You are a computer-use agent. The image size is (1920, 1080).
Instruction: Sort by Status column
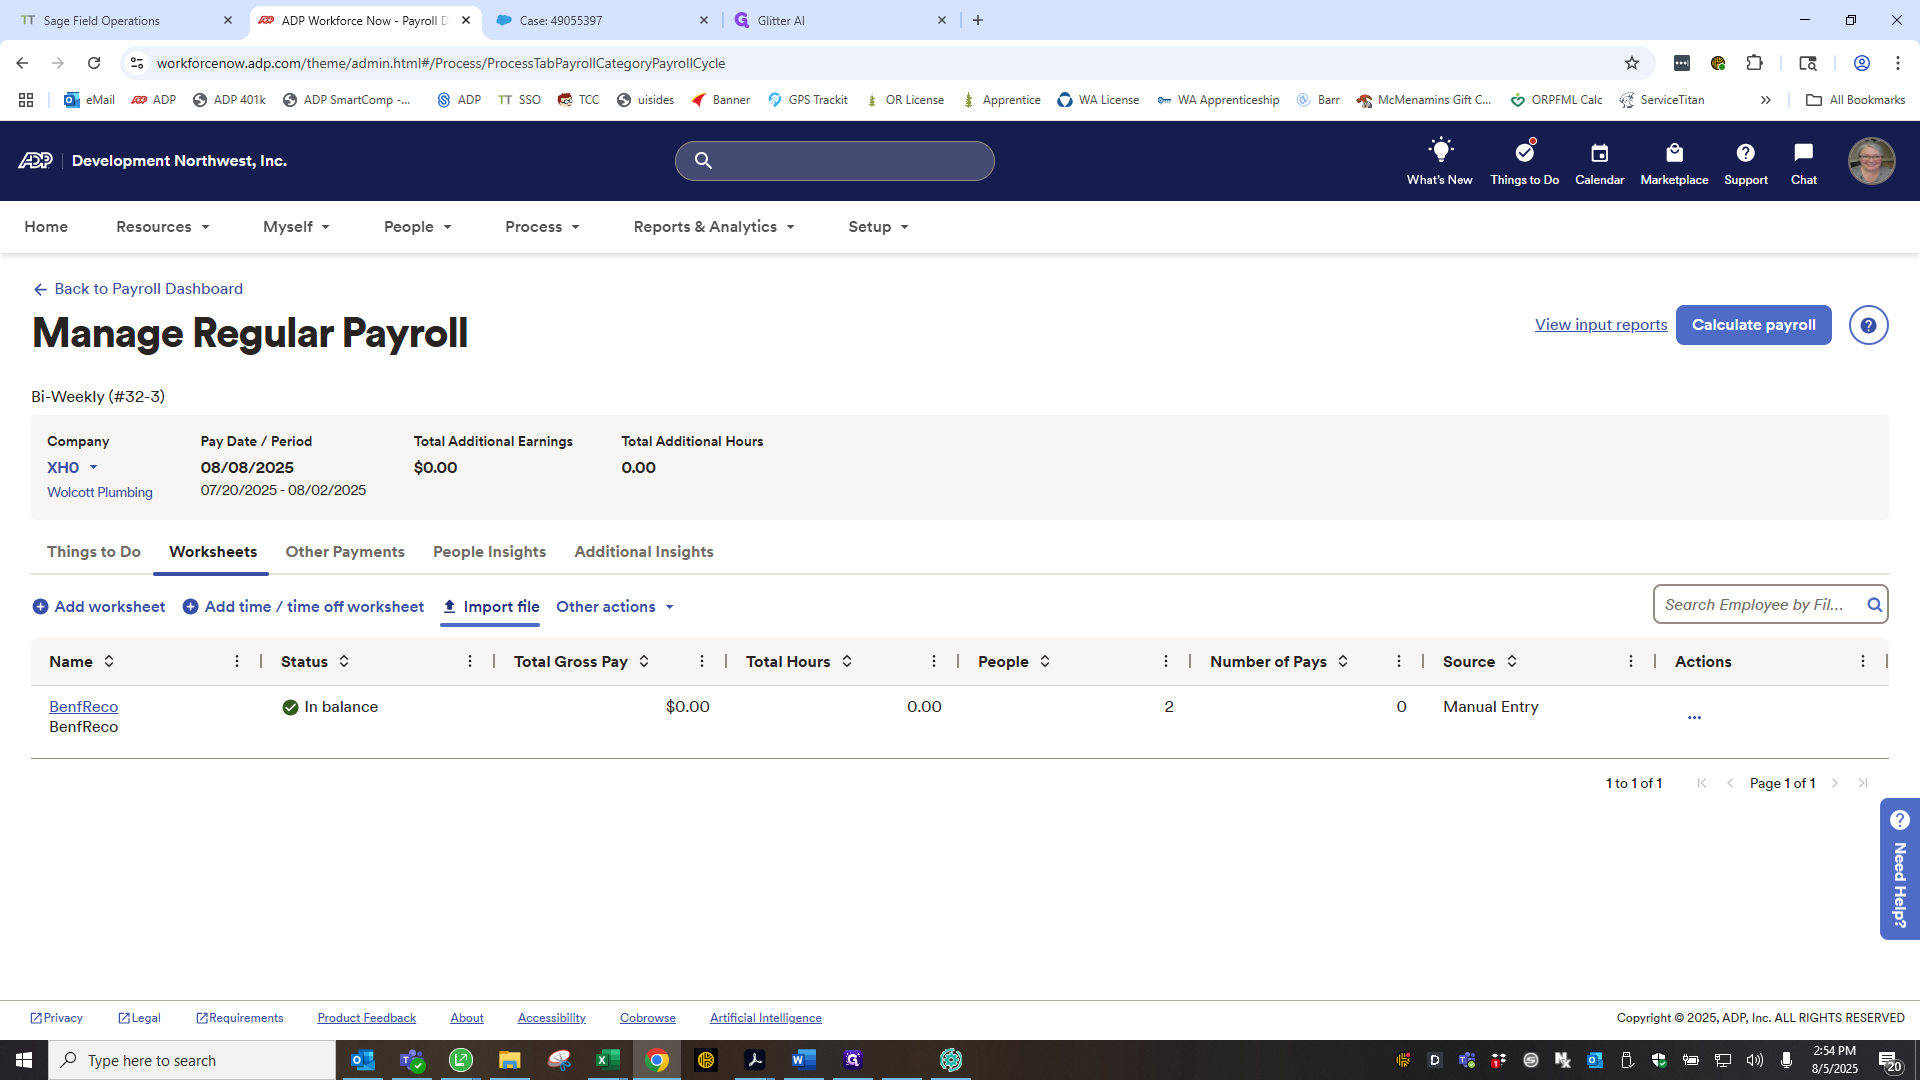coord(344,661)
